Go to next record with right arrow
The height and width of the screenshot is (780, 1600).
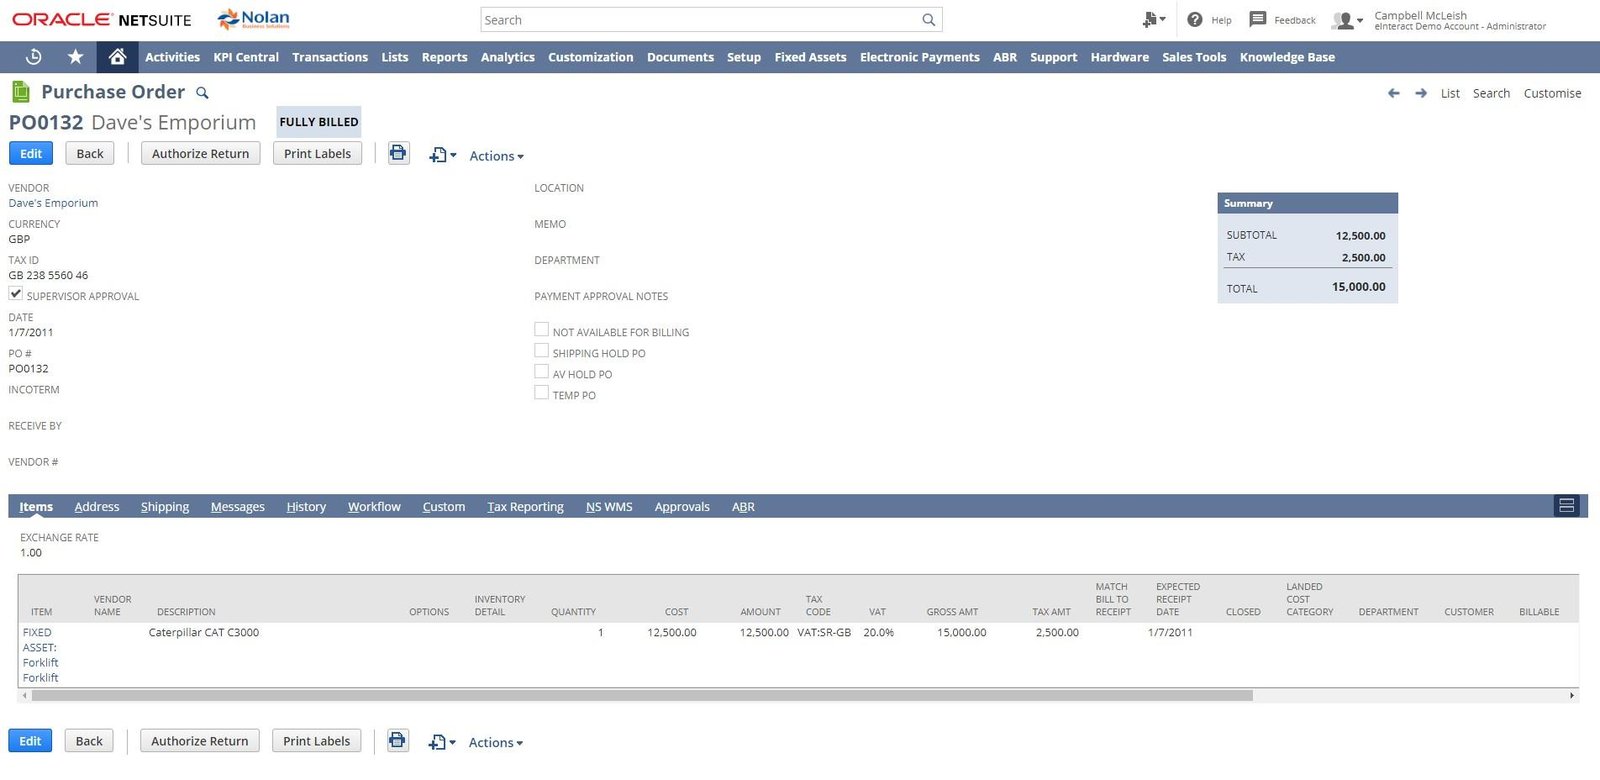pyautogui.click(x=1421, y=93)
